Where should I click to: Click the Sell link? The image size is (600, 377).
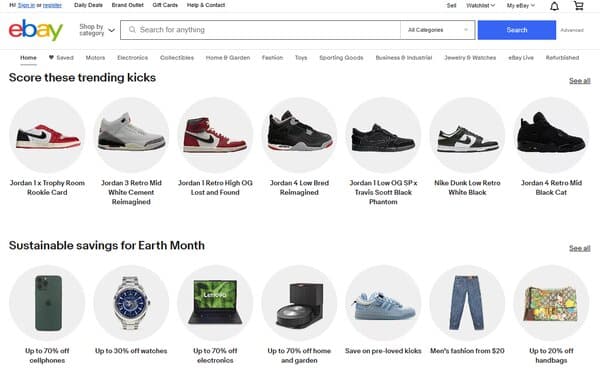click(x=451, y=5)
